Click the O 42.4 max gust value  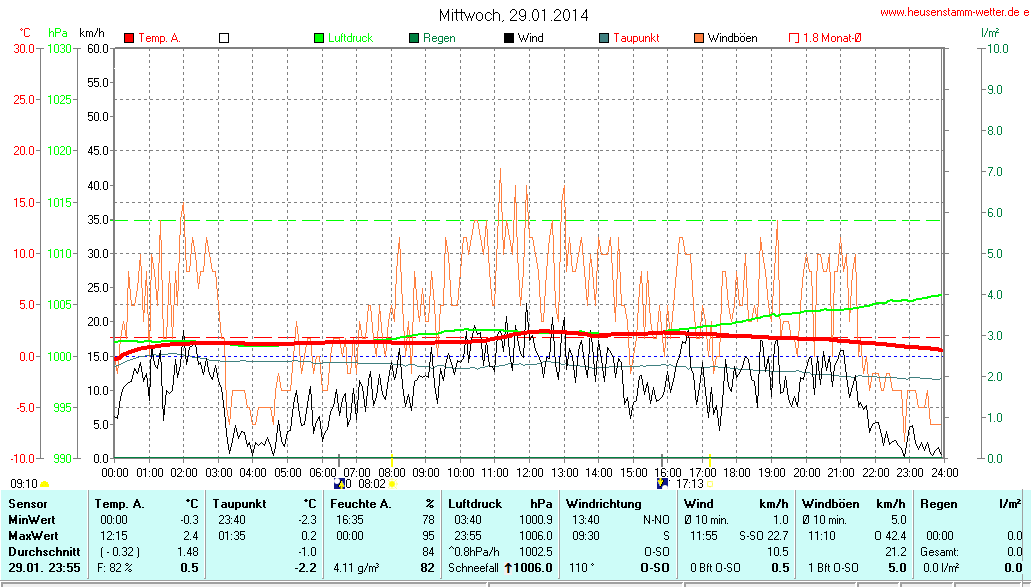pos(890,536)
